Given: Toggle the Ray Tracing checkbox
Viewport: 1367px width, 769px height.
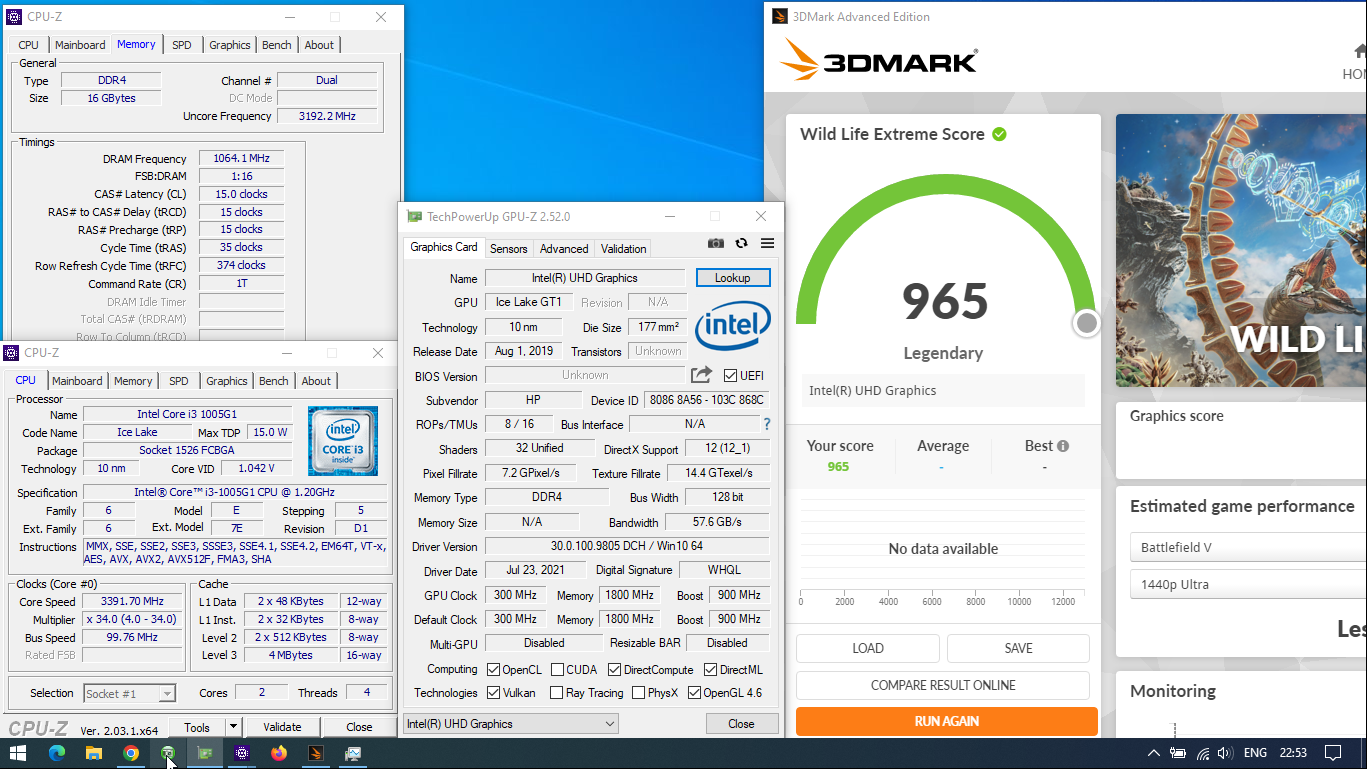Looking at the screenshot, I should [555, 693].
